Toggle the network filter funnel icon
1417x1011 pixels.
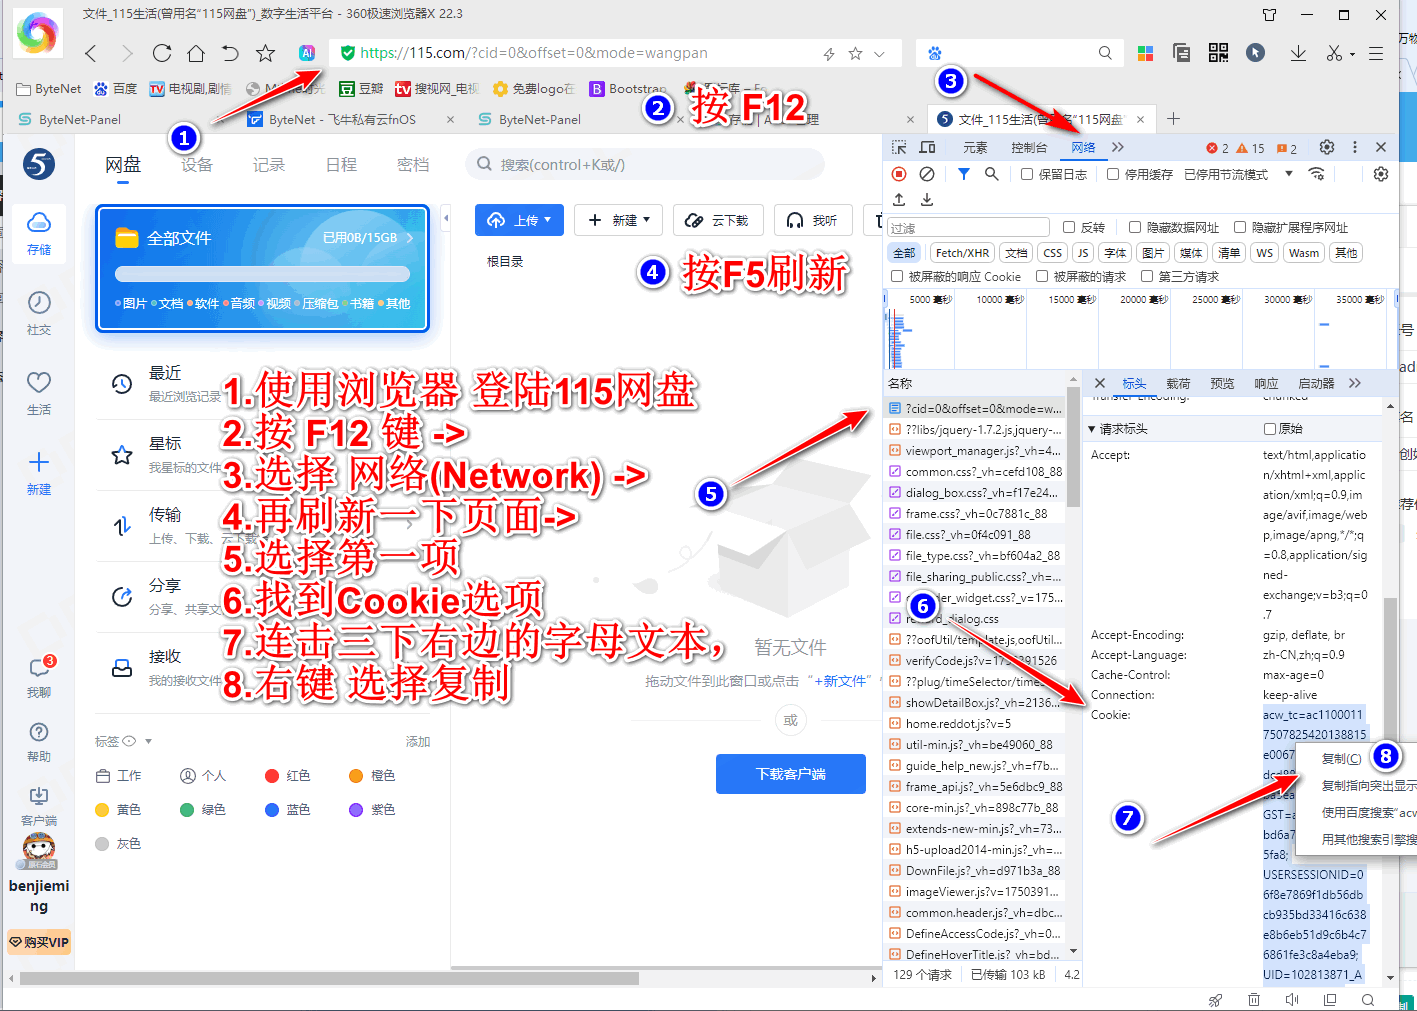[963, 174]
